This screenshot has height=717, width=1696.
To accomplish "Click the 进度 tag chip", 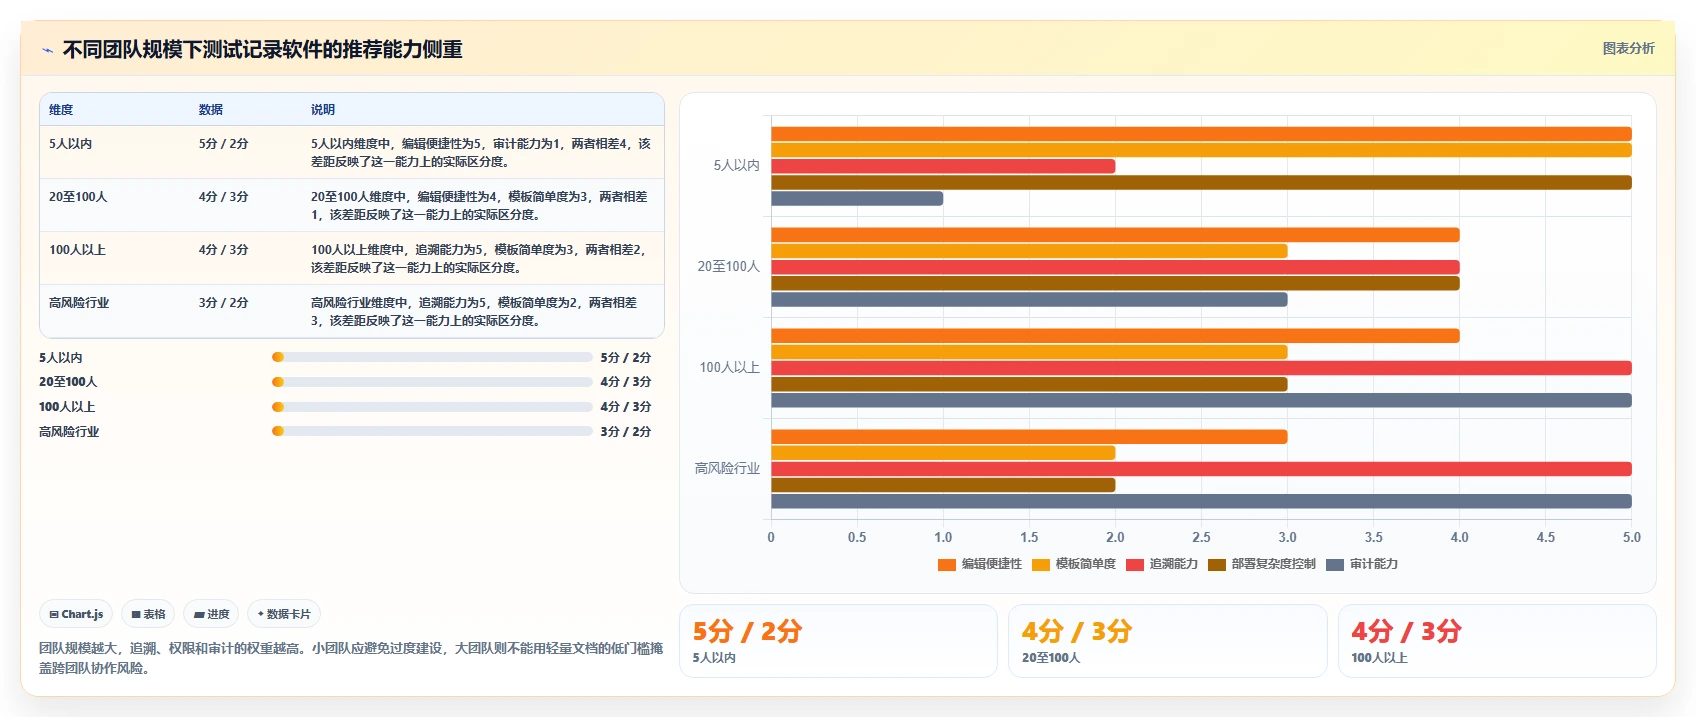I will (211, 614).
